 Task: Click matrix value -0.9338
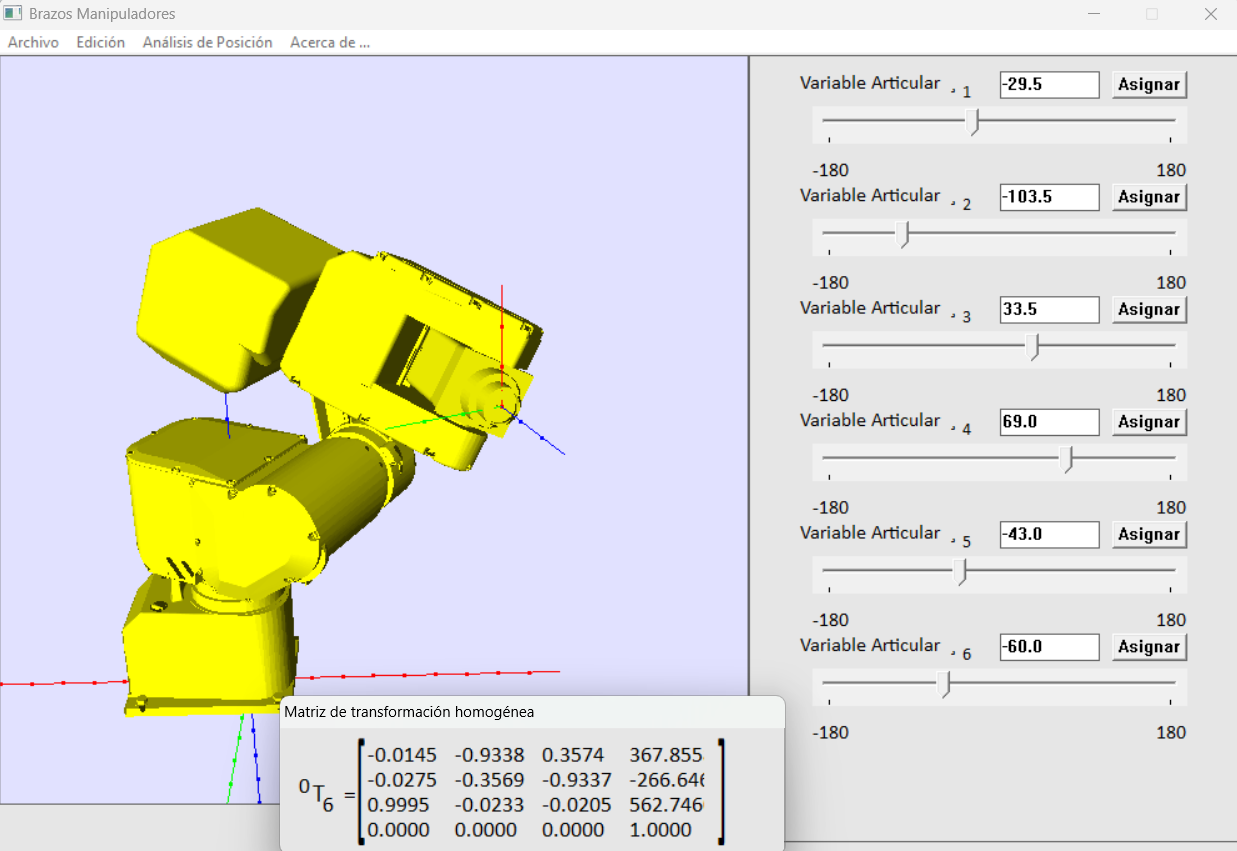click(489, 755)
